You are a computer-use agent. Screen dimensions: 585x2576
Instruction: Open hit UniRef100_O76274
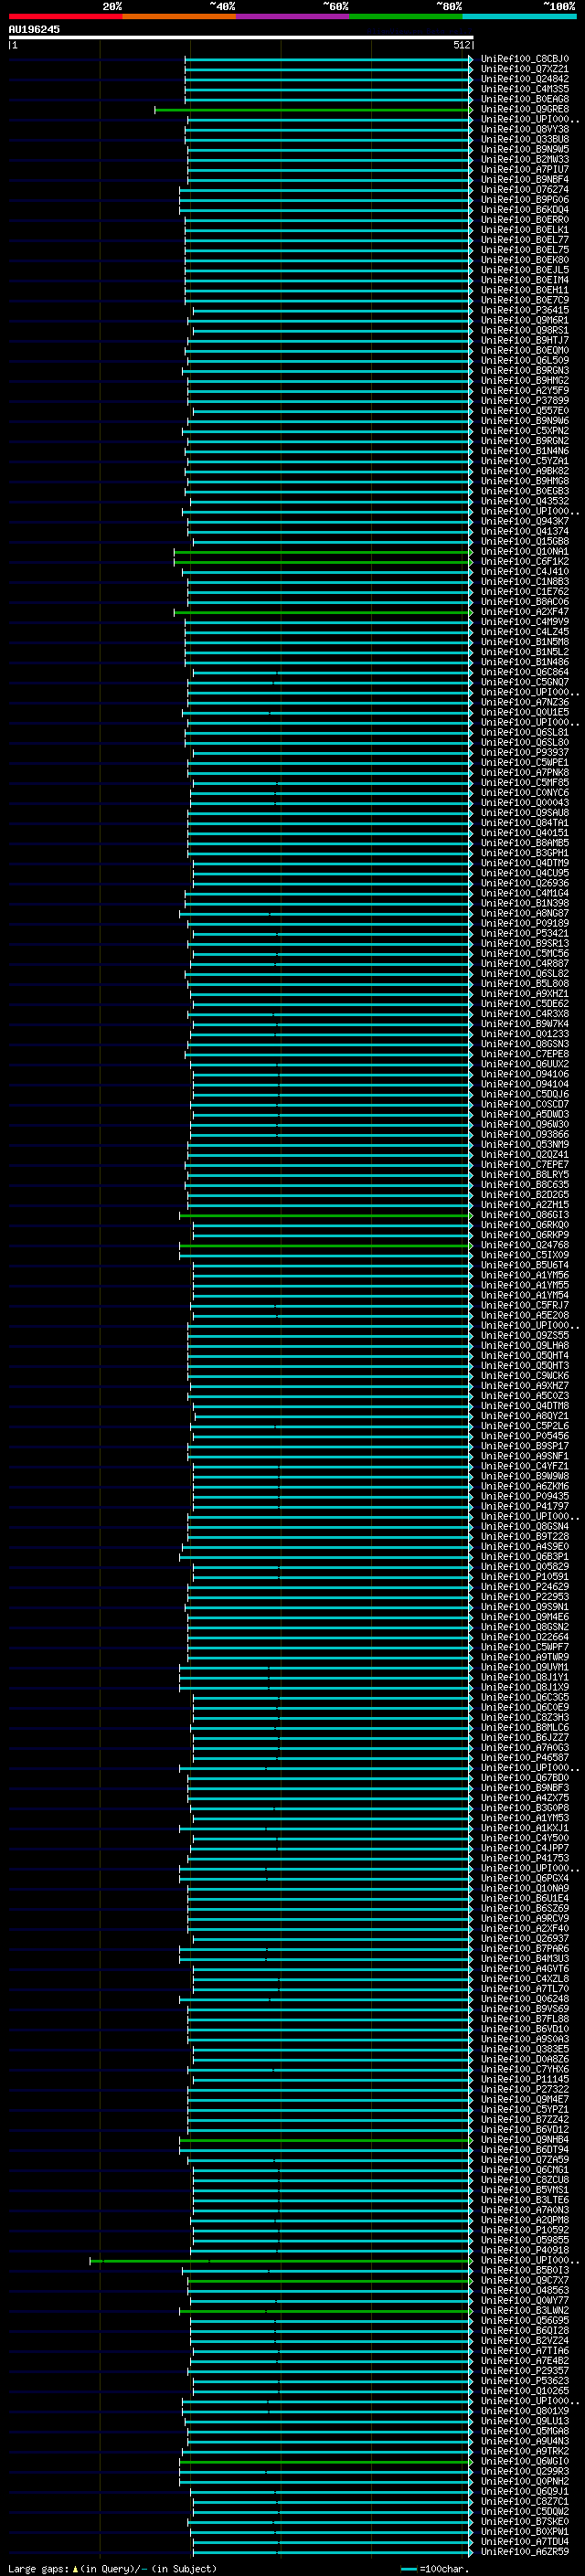[524, 190]
